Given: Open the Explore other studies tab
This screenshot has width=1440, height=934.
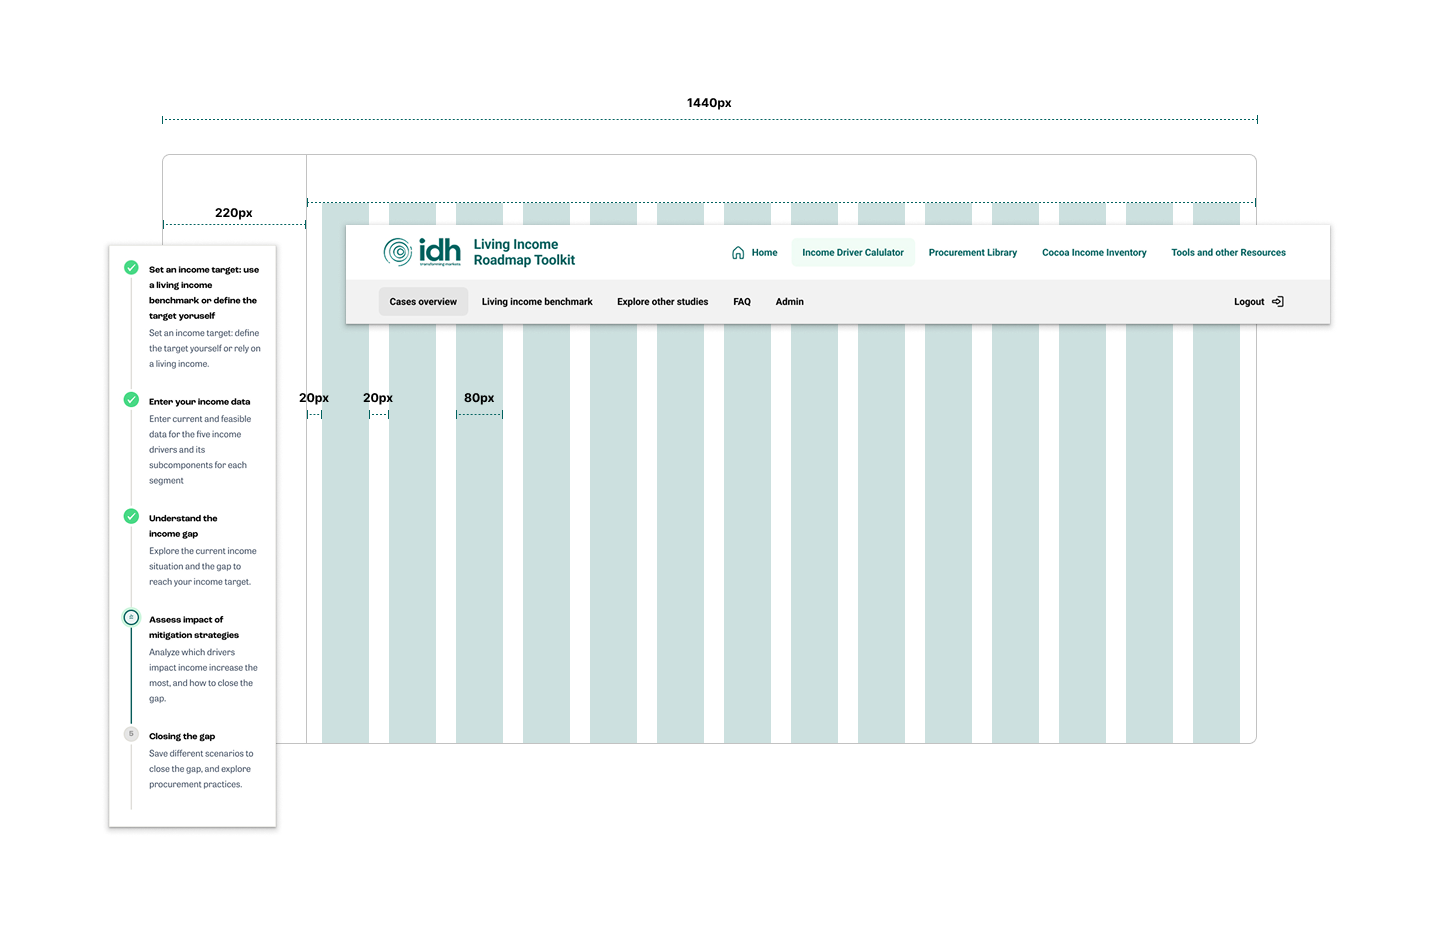Looking at the screenshot, I should (x=662, y=302).
